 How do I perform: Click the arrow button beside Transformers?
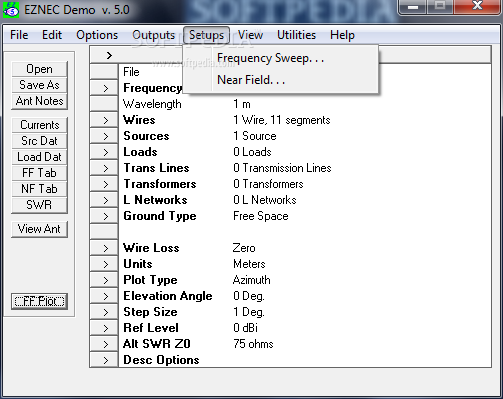click(104, 184)
